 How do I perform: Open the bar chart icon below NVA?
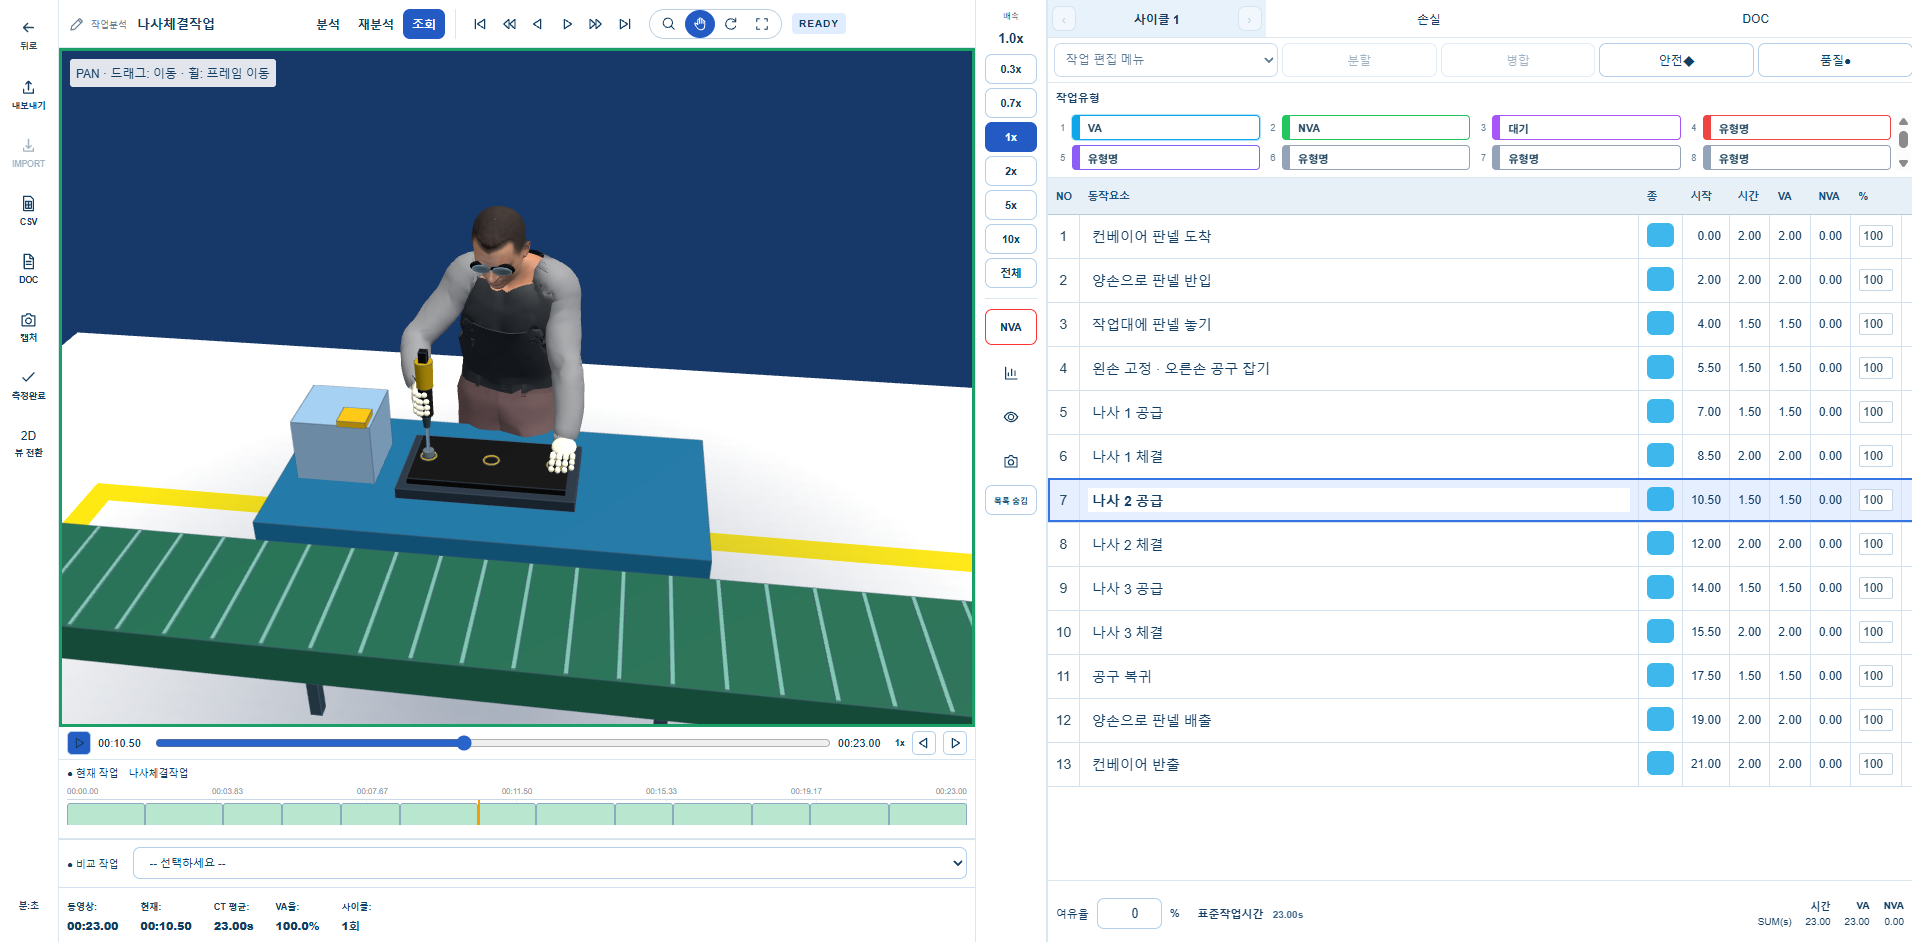tap(1011, 373)
